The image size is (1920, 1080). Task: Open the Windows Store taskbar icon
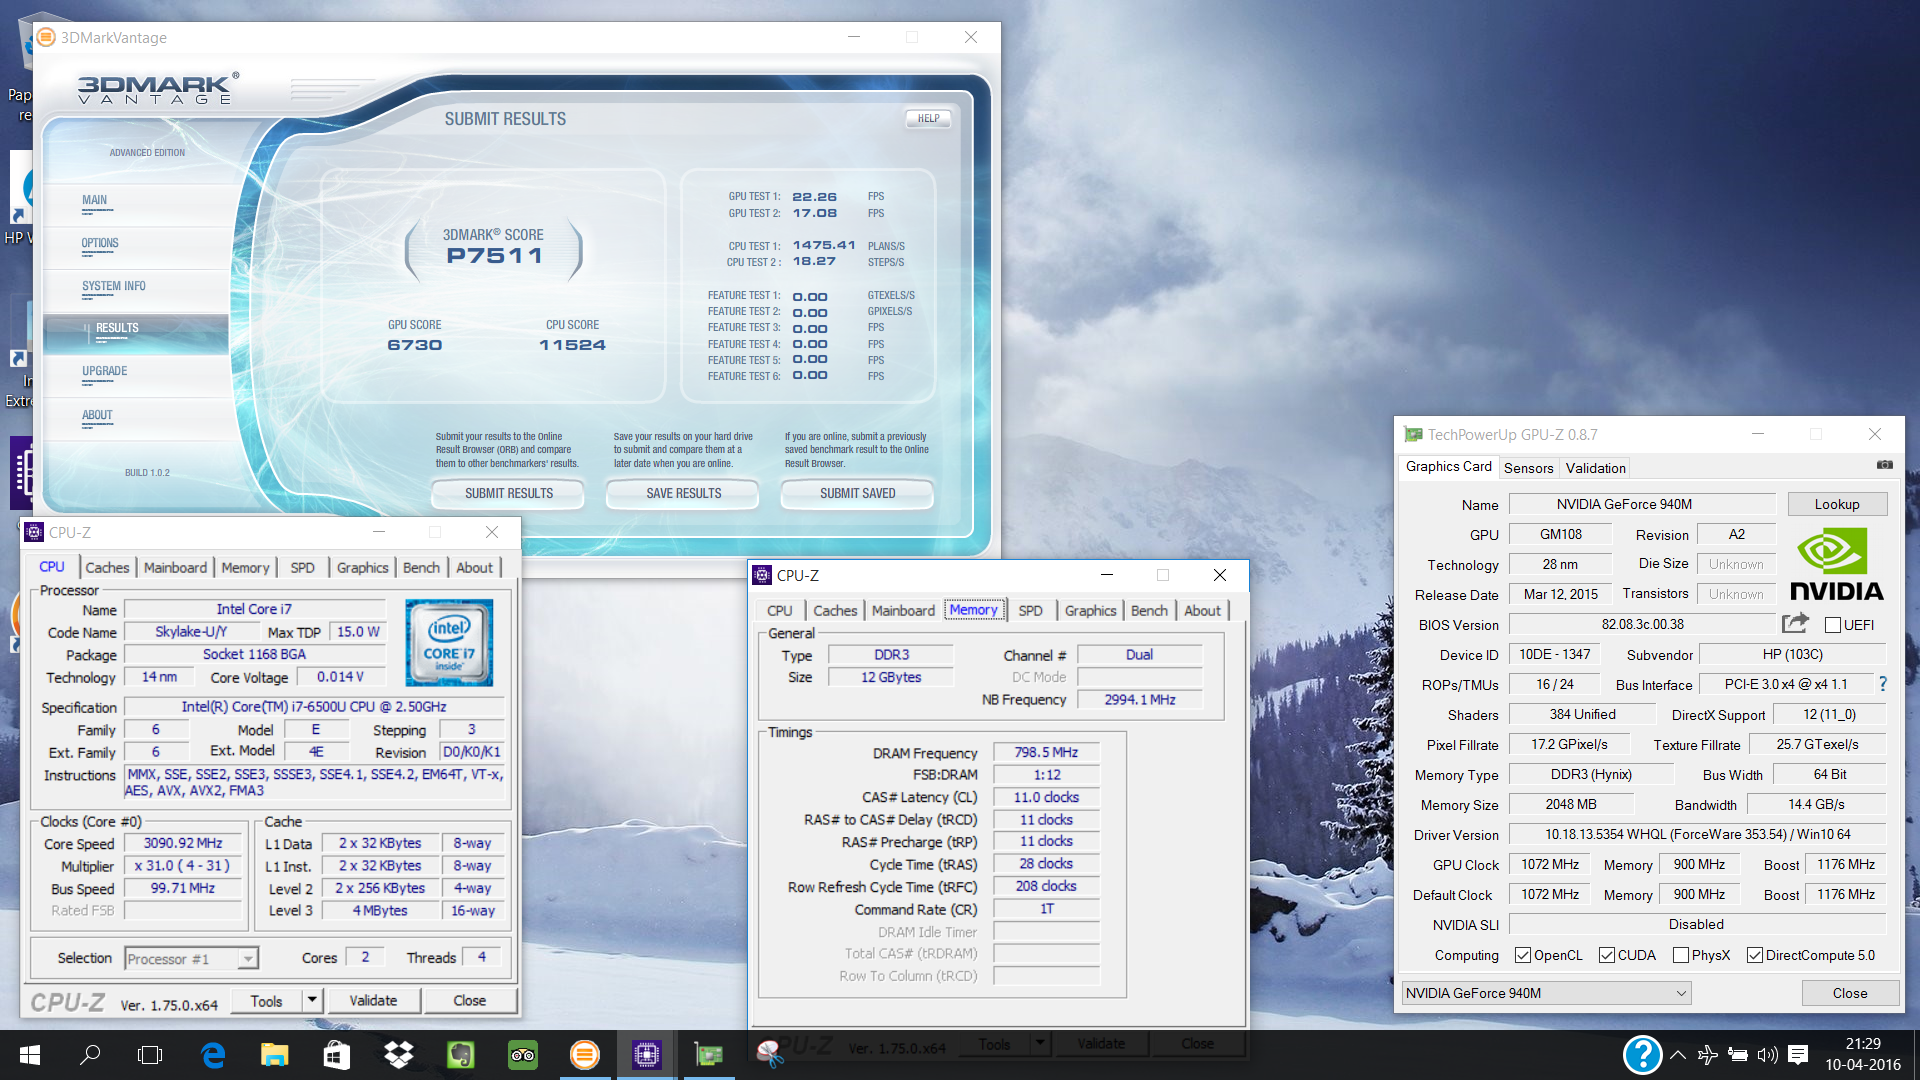pyautogui.click(x=337, y=1055)
